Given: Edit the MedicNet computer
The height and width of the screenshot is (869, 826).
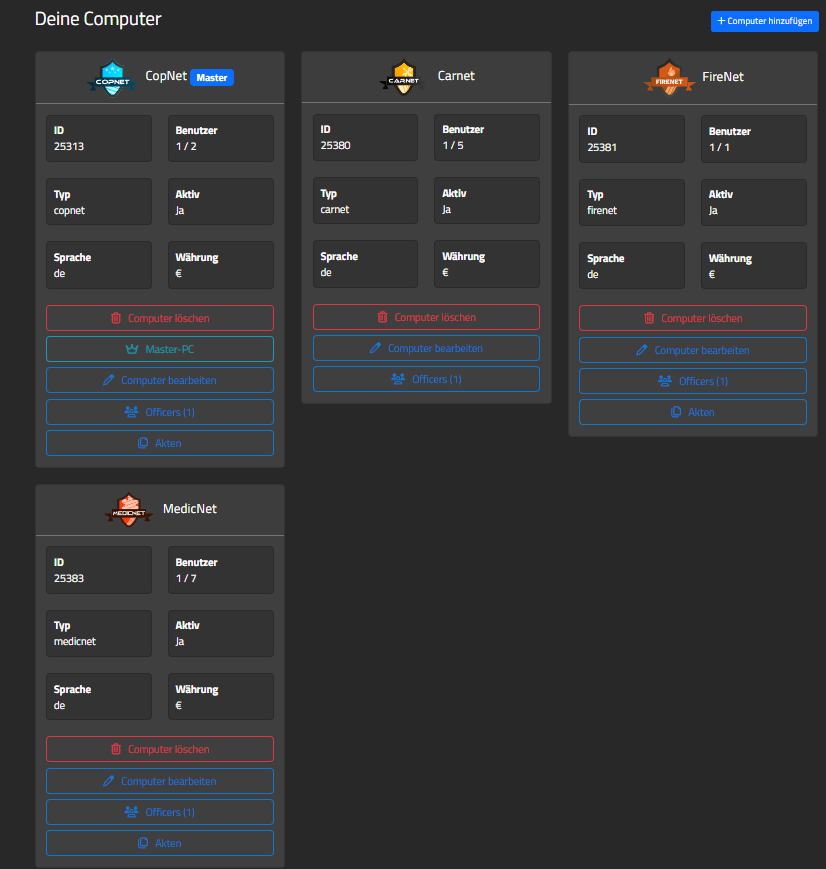Looking at the screenshot, I should (160, 781).
